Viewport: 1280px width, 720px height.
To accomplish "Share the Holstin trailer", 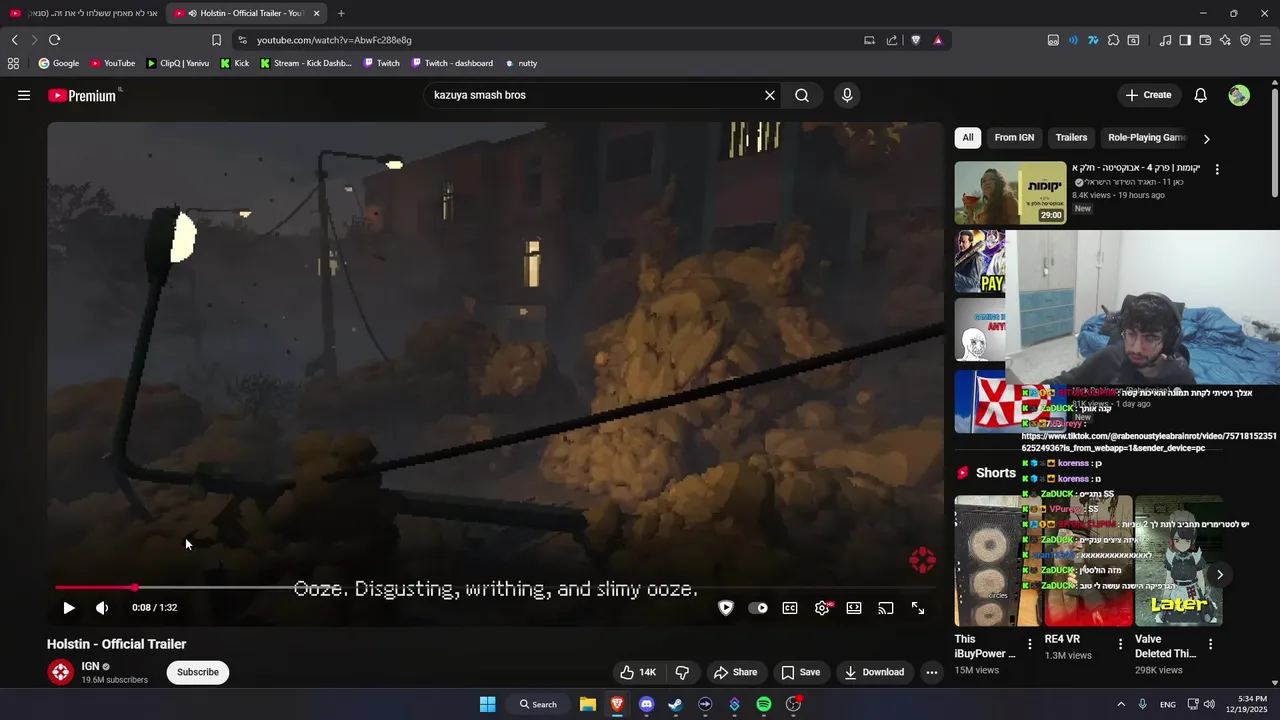I will 734,672.
